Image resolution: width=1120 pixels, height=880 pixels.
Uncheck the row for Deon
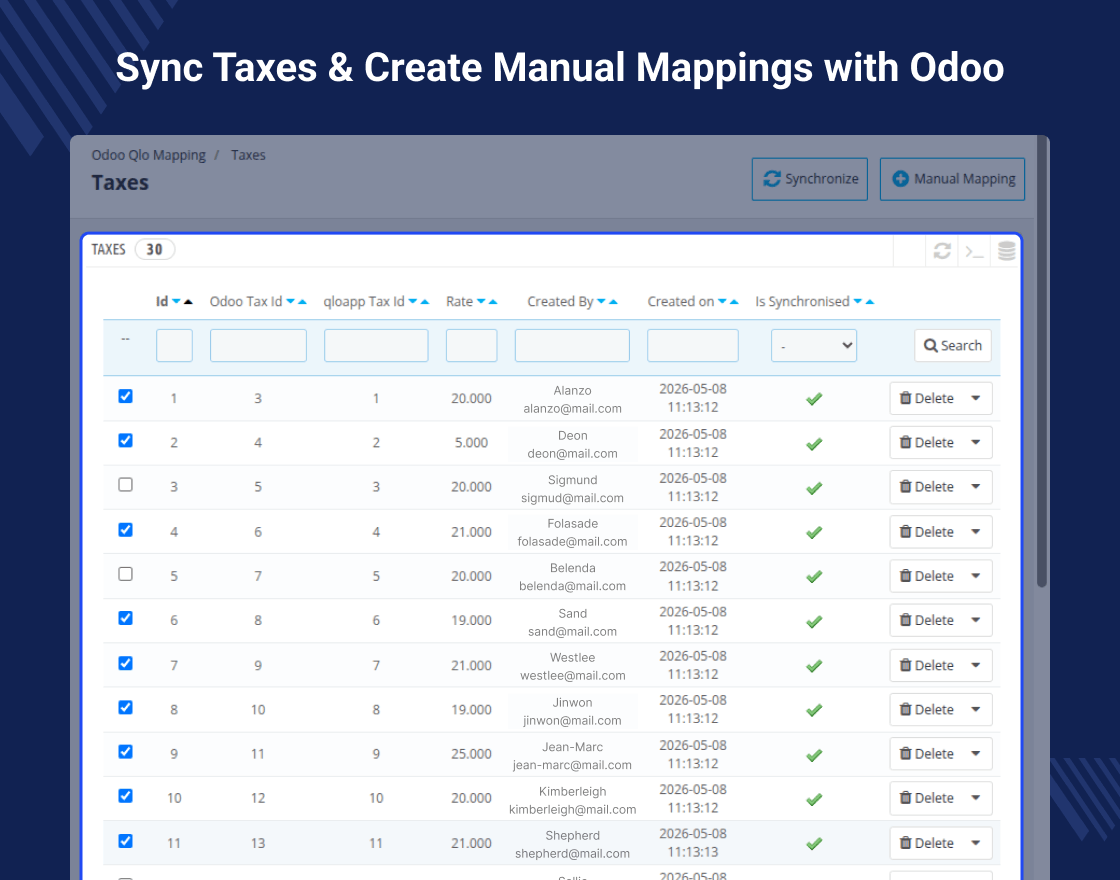click(125, 440)
